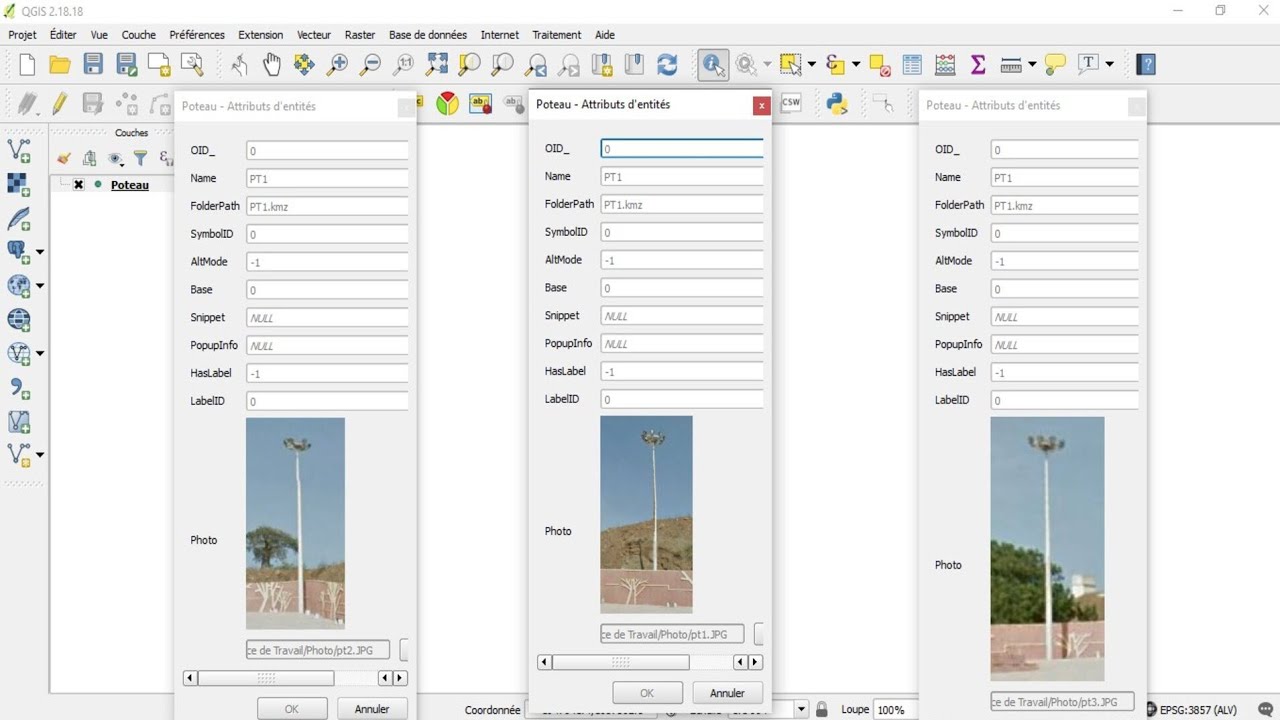1280x720 pixels.
Task: Open the scale dropdown in the status bar
Action: click(801, 710)
